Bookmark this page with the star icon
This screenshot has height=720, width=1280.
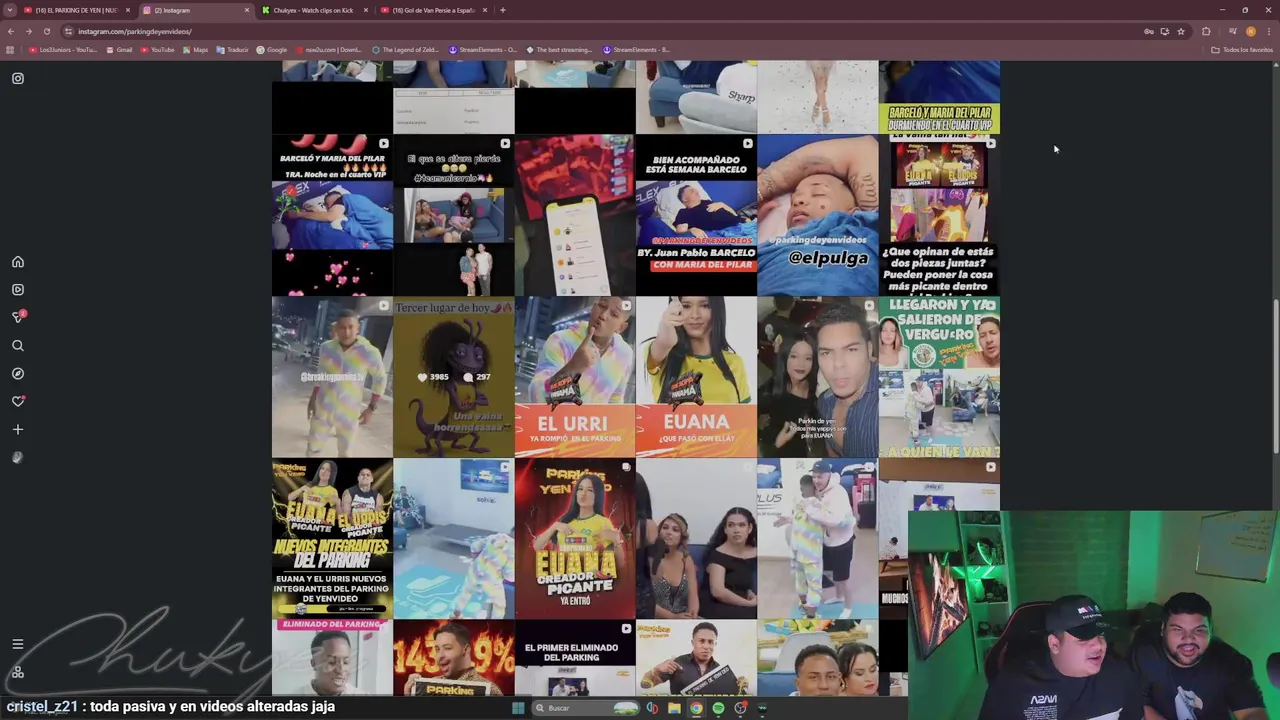pos(1181,31)
